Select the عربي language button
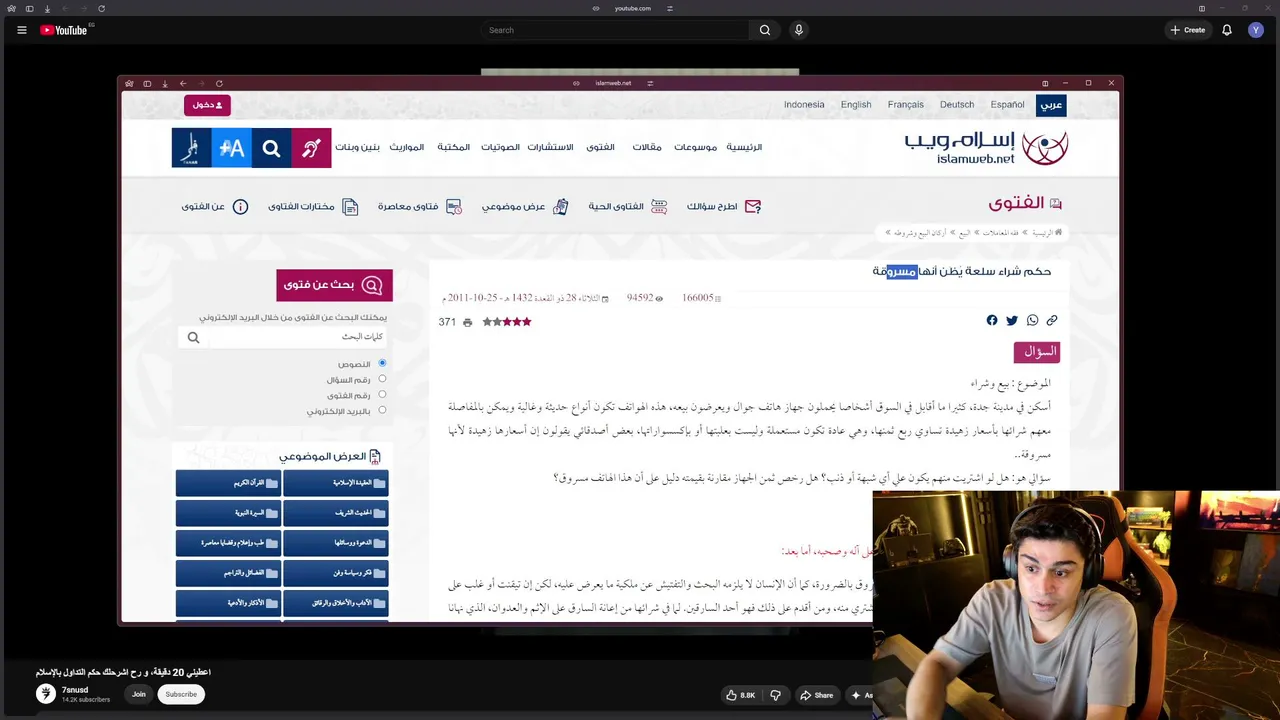 (1051, 105)
